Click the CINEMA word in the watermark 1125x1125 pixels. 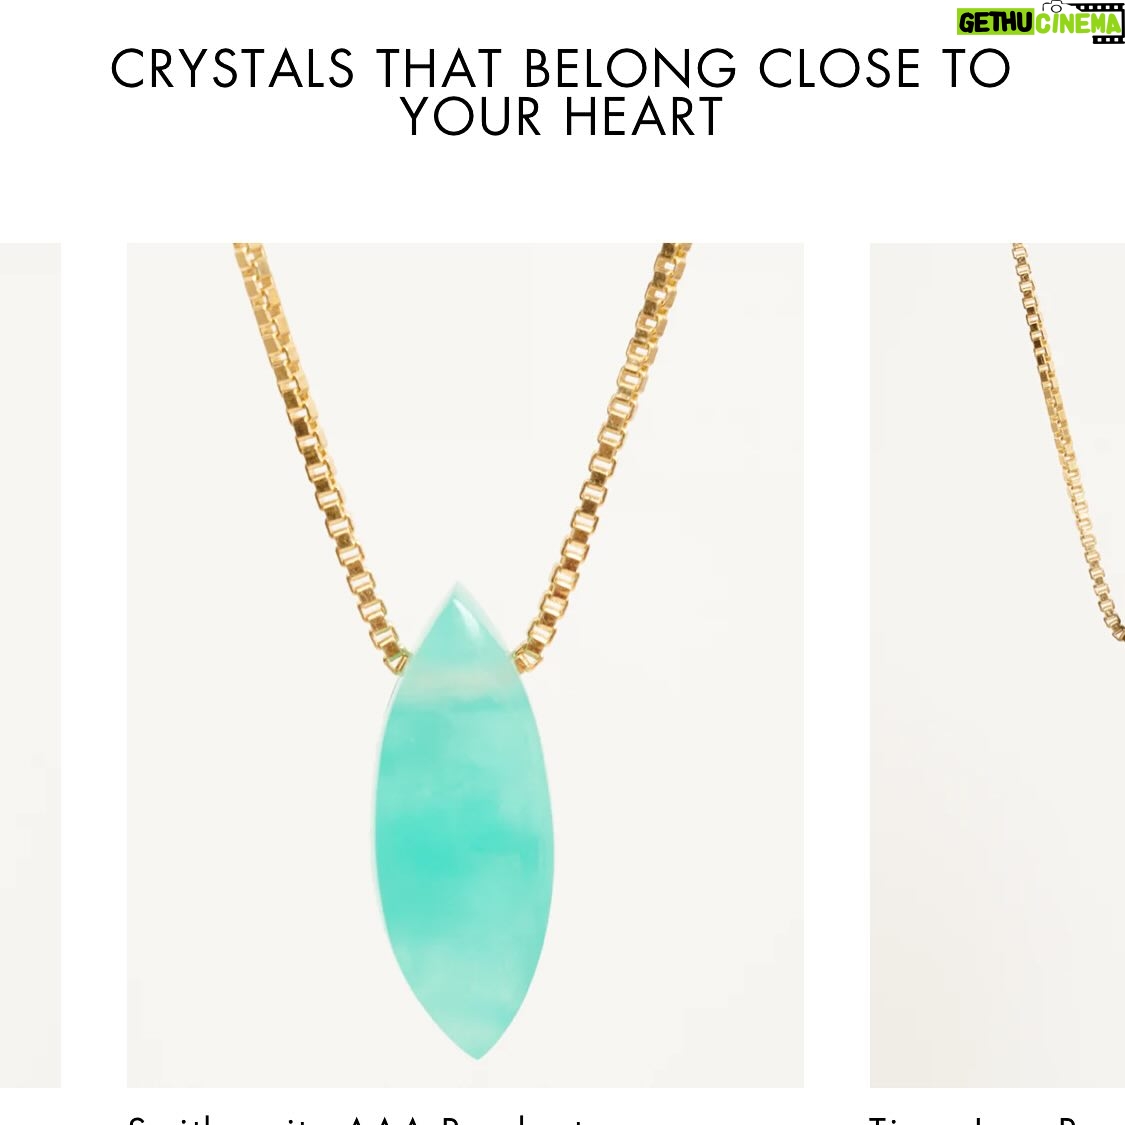[x=1076, y=24]
